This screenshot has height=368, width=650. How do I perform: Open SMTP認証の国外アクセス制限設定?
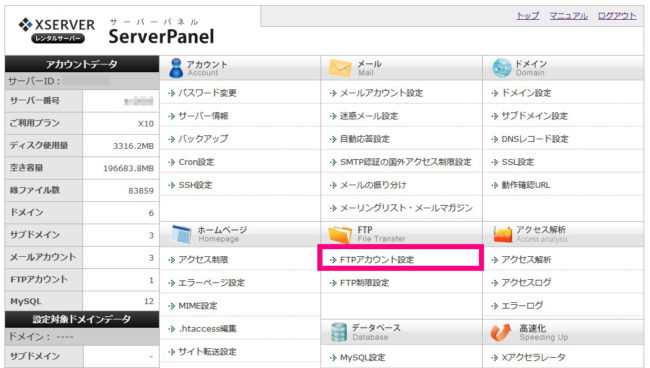click(x=406, y=162)
